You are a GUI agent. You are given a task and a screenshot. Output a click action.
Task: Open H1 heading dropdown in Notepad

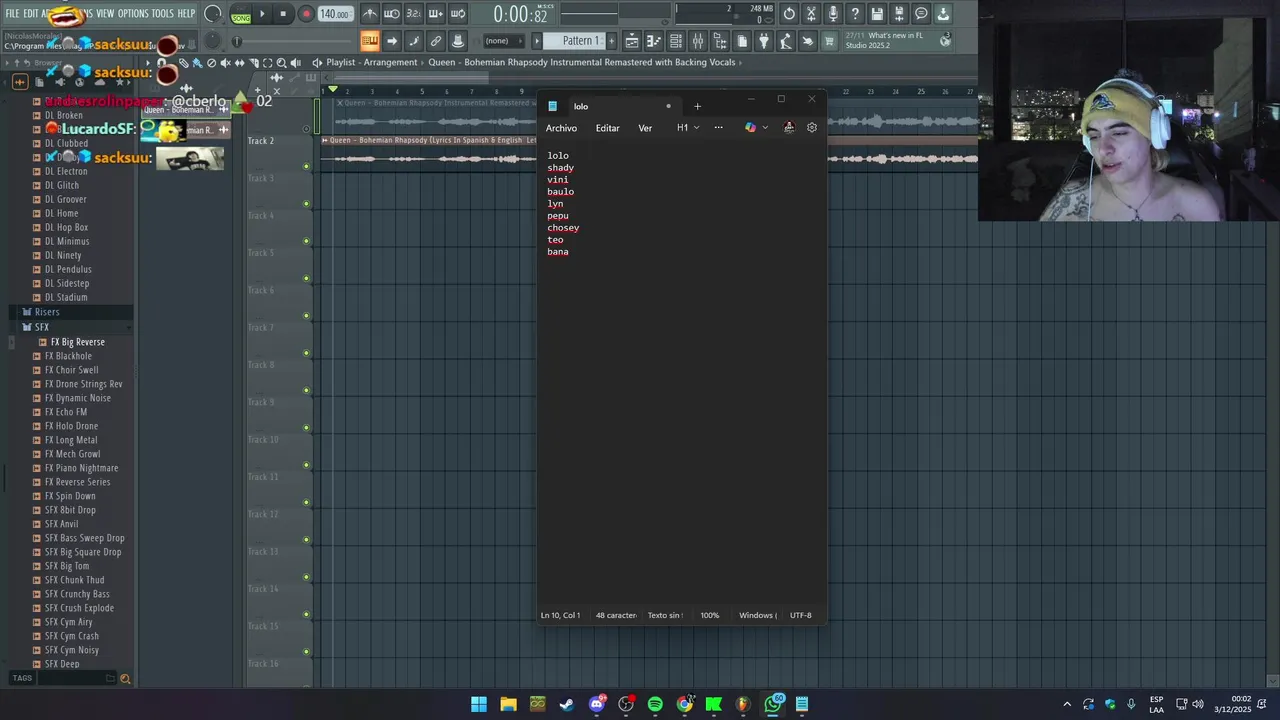[x=688, y=128]
